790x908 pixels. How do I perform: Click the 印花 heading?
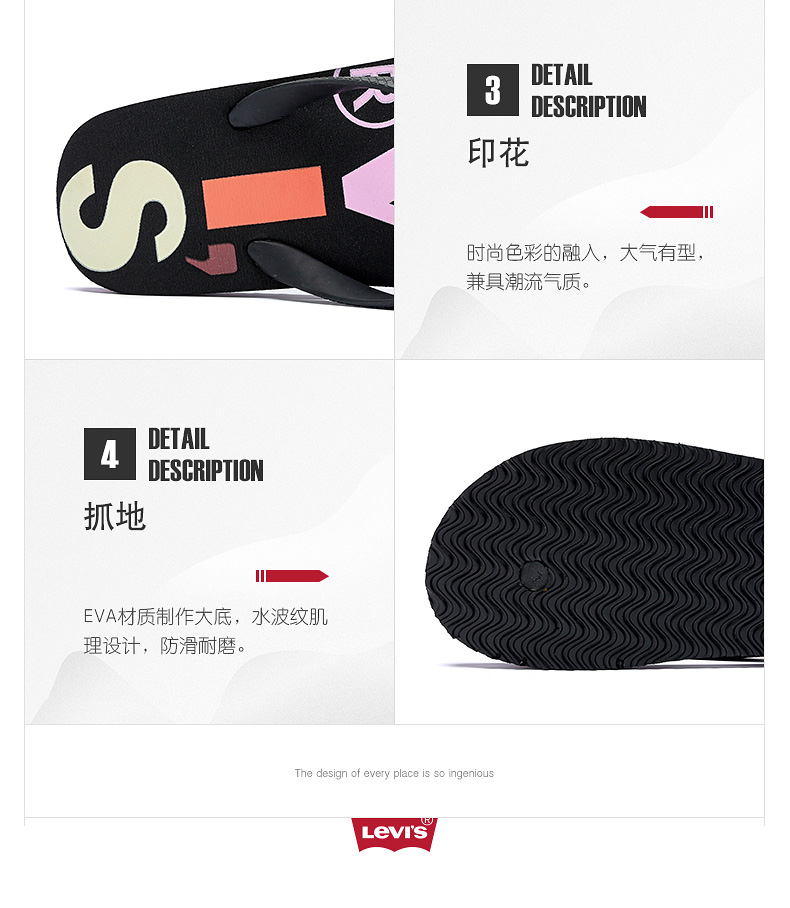(498, 153)
